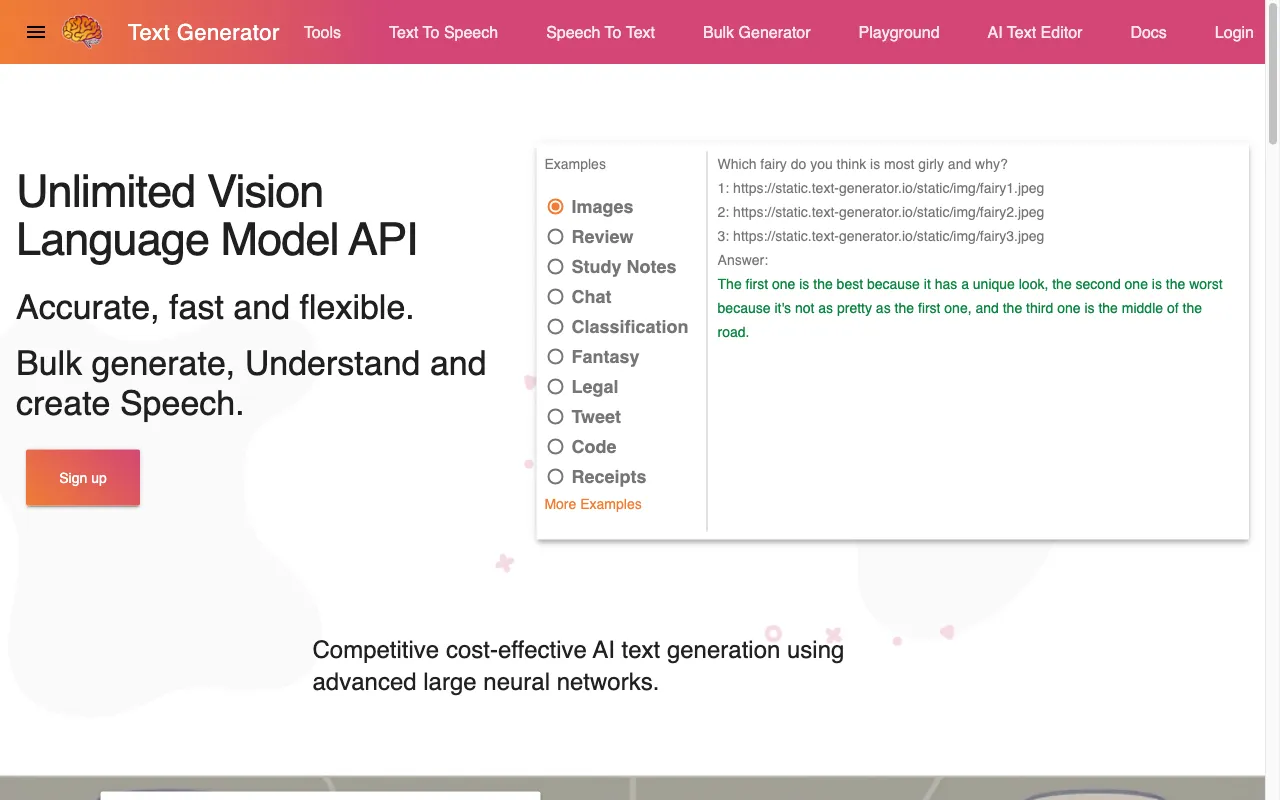The height and width of the screenshot is (800, 1280).
Task: Click the 'Competitive cost-effective AI text generation' paragraph
Action: (578, 666)
